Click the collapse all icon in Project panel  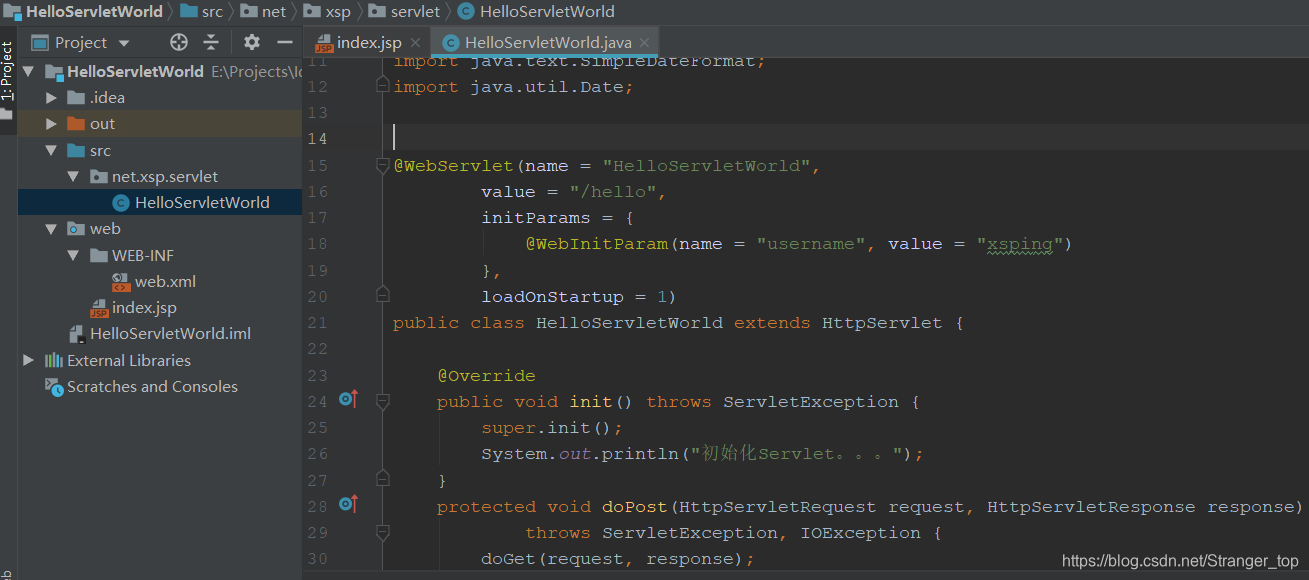(x=211, y=42)
